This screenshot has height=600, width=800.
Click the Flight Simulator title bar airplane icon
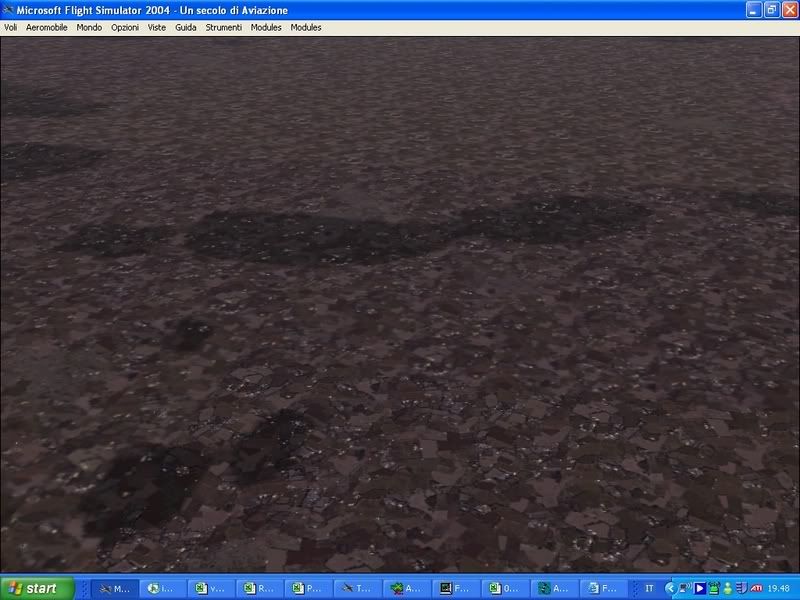click(x=8, y=10)
